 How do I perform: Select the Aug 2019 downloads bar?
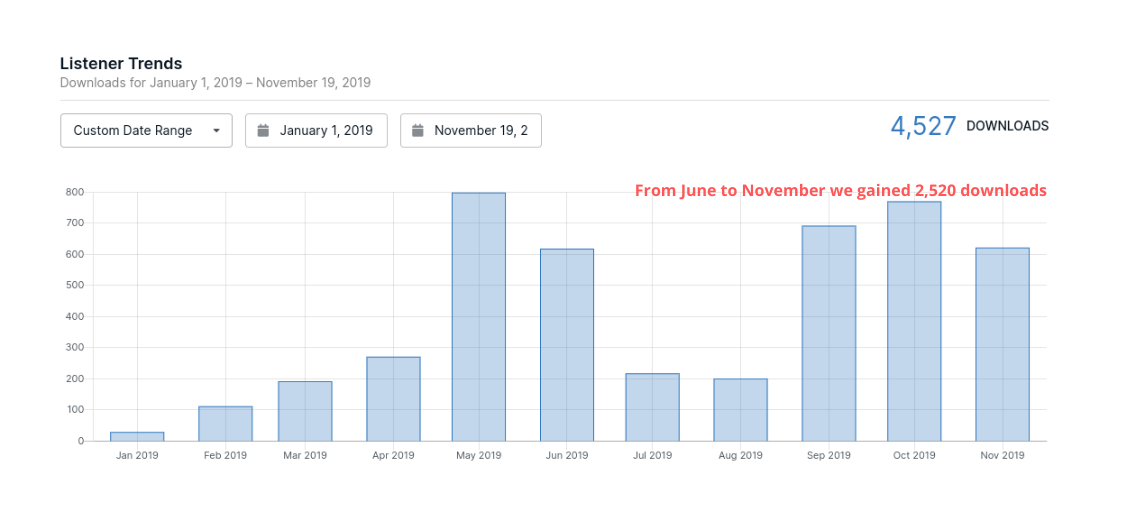tap(740, 410)
